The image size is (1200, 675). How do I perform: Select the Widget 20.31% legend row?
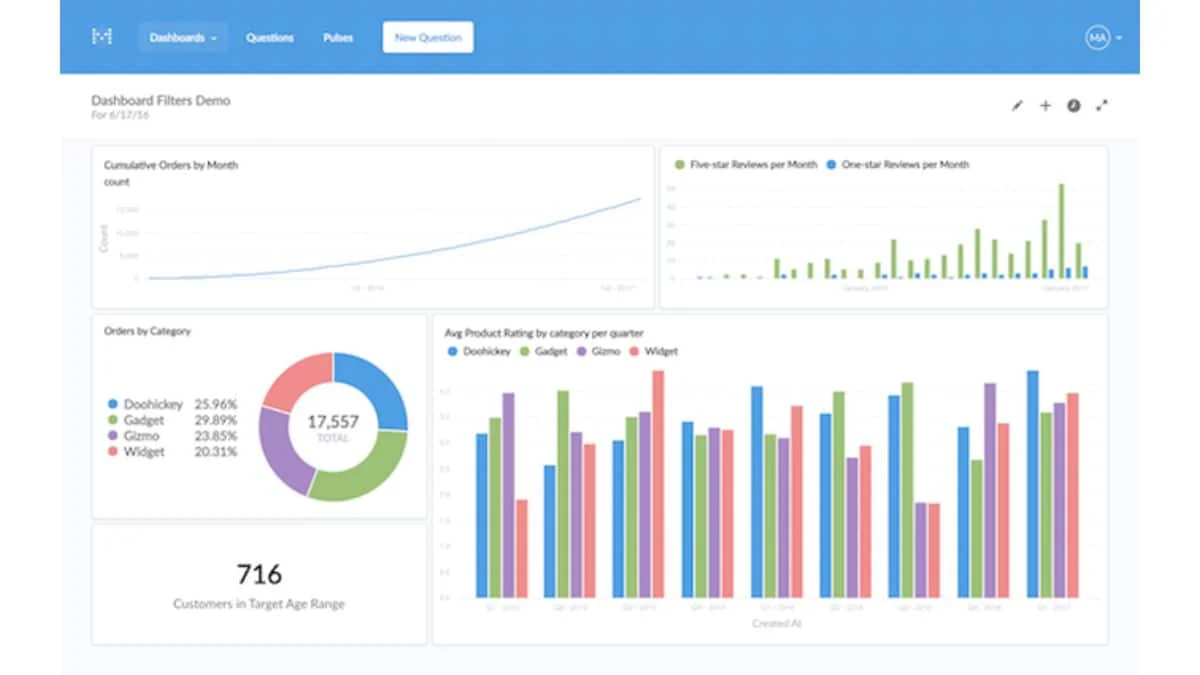tap(172, 452)
